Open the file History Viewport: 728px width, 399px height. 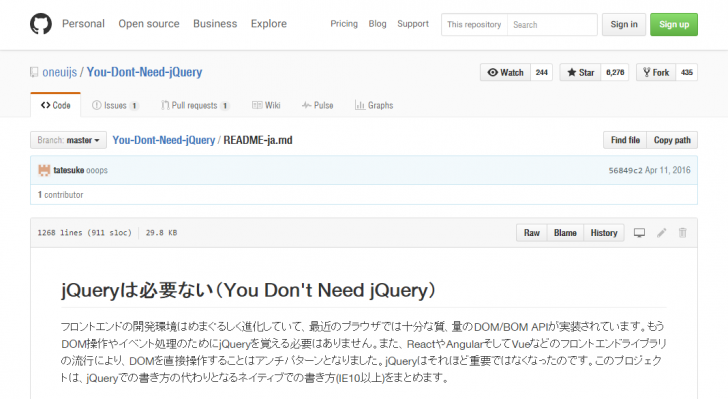tap(604, 233)
